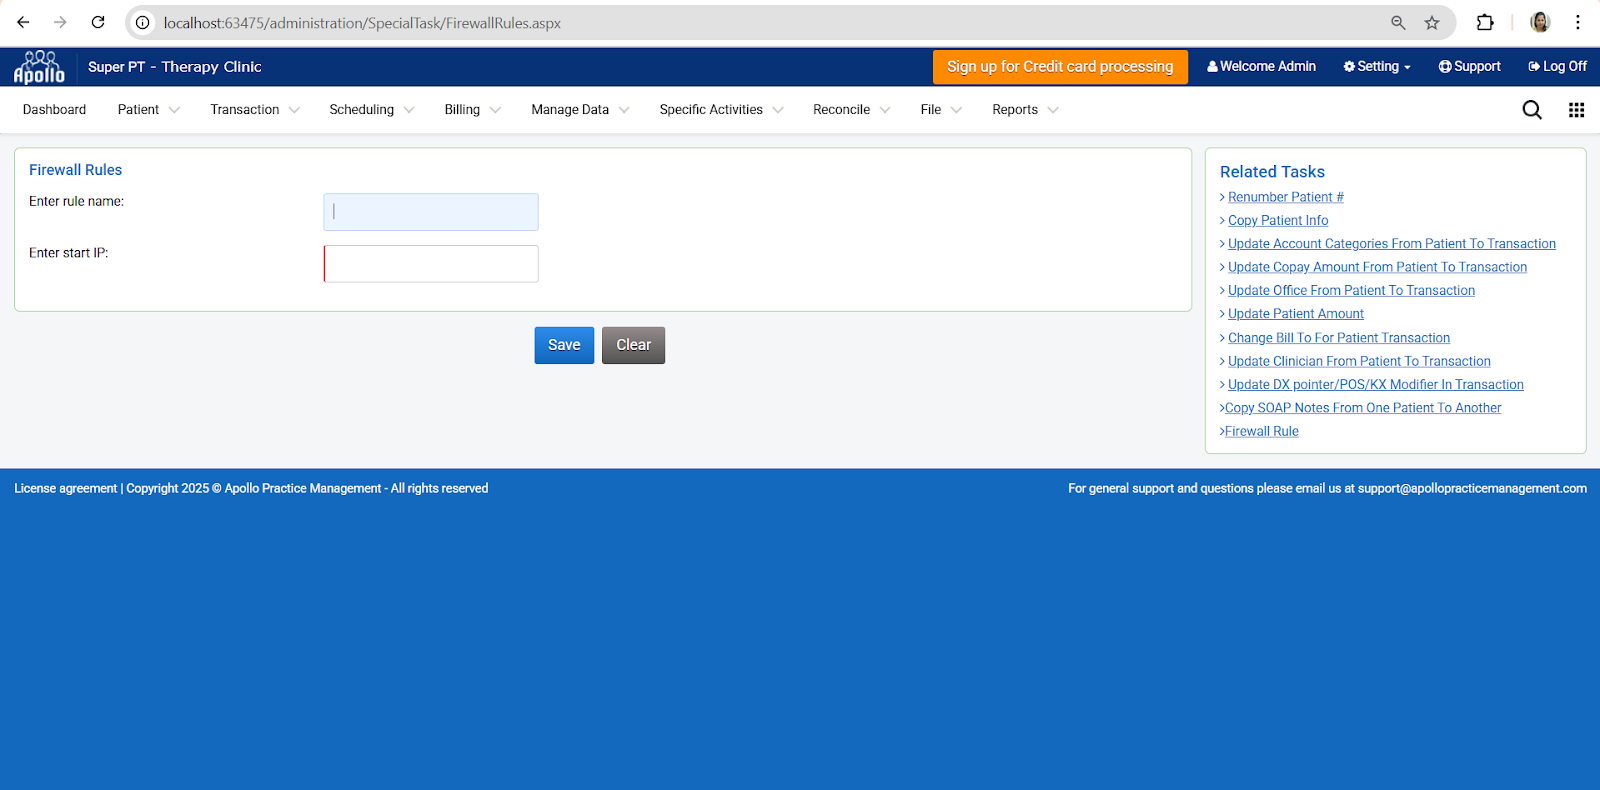
Task: Expand the Reports menu
Action: tap(1024, 110)
